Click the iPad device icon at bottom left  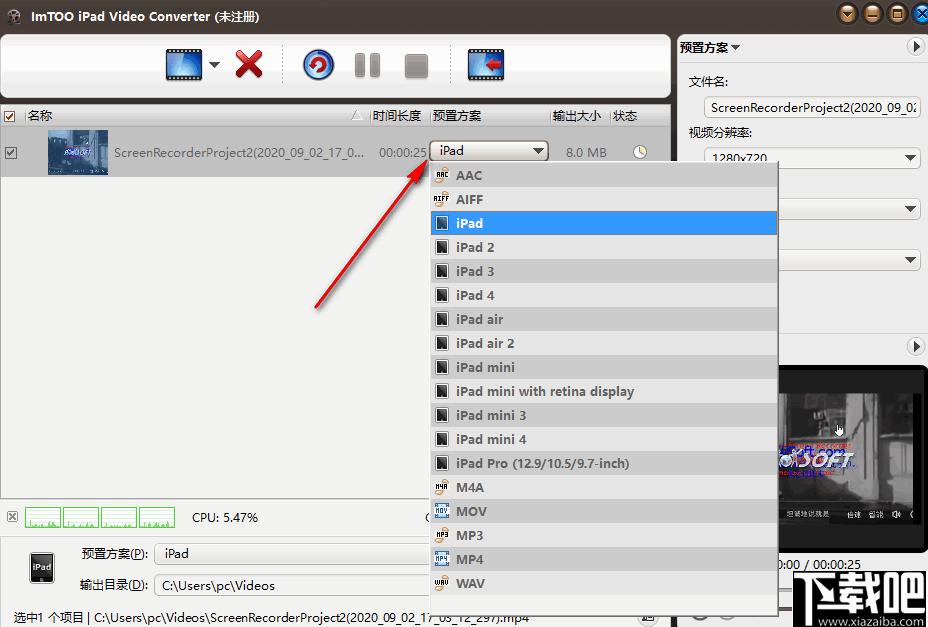[42, 567]
